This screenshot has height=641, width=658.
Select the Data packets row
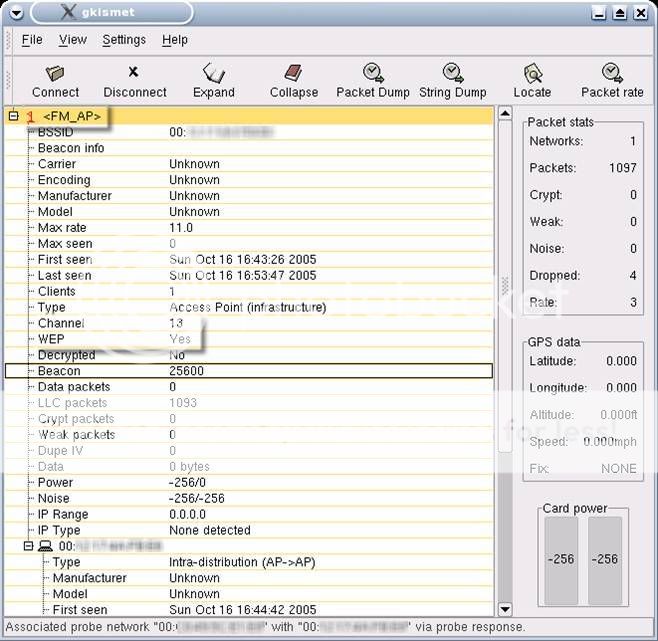(249, 387)
